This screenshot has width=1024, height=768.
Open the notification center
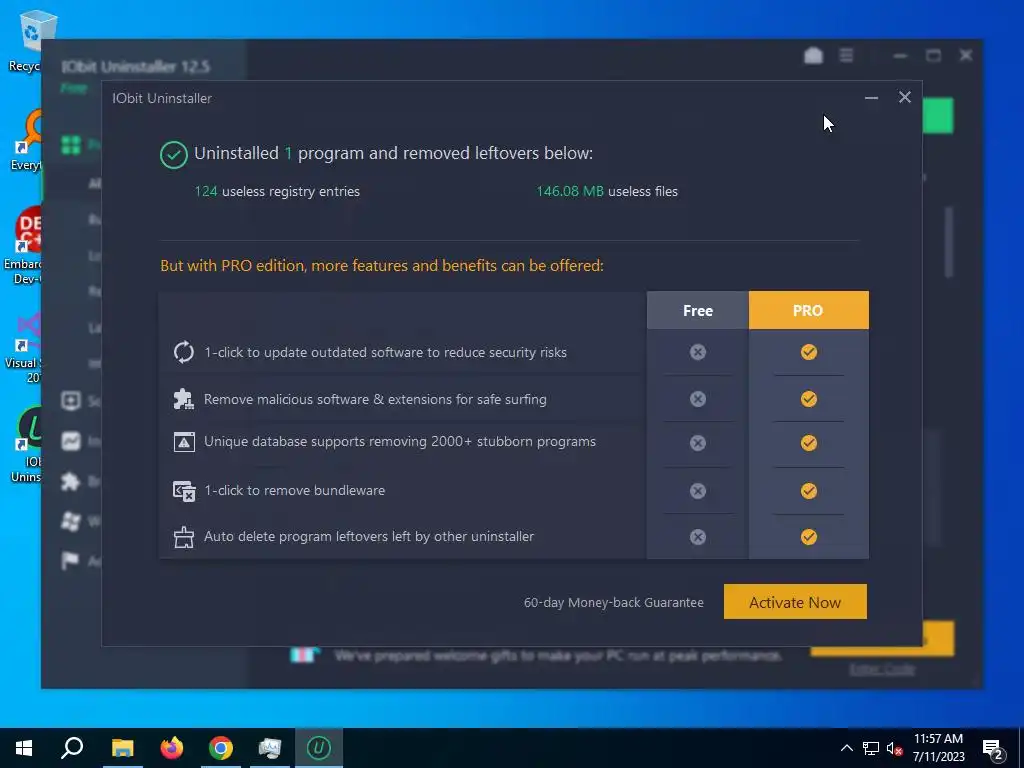point(993,749)
